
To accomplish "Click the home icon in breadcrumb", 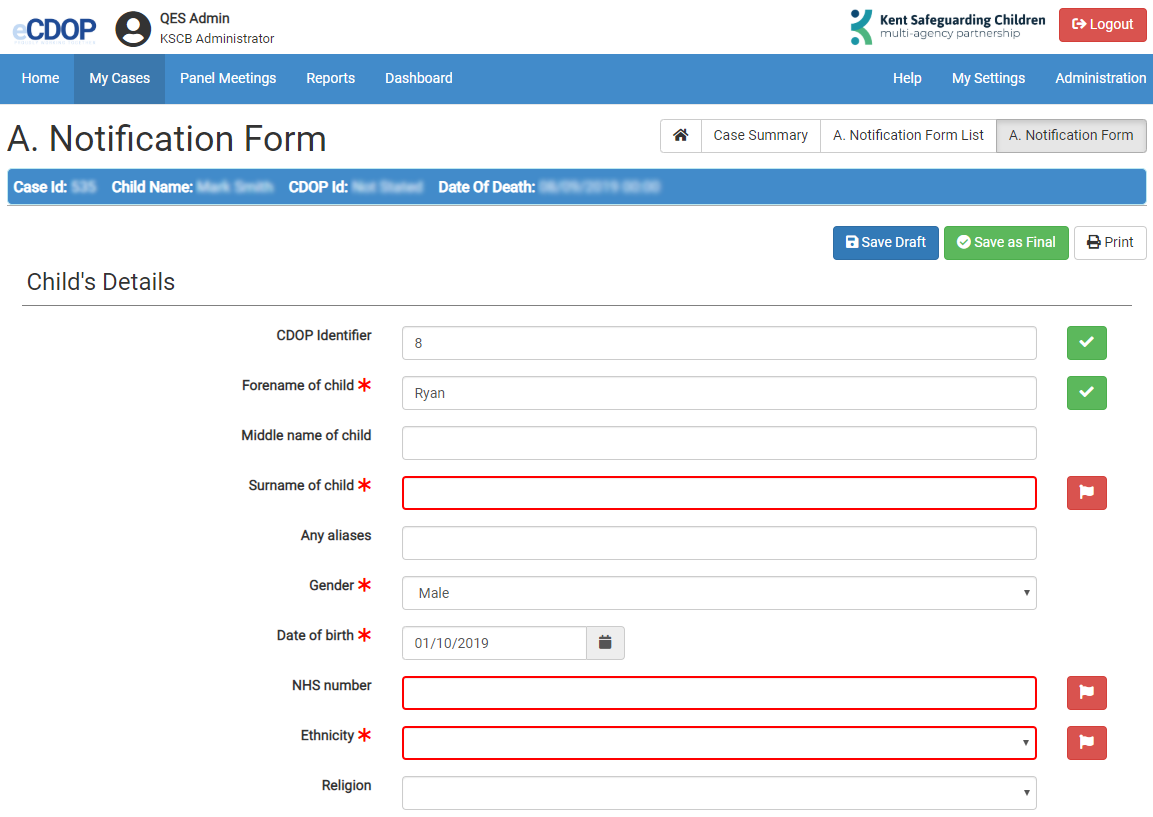I will click(x=680, y=136).
